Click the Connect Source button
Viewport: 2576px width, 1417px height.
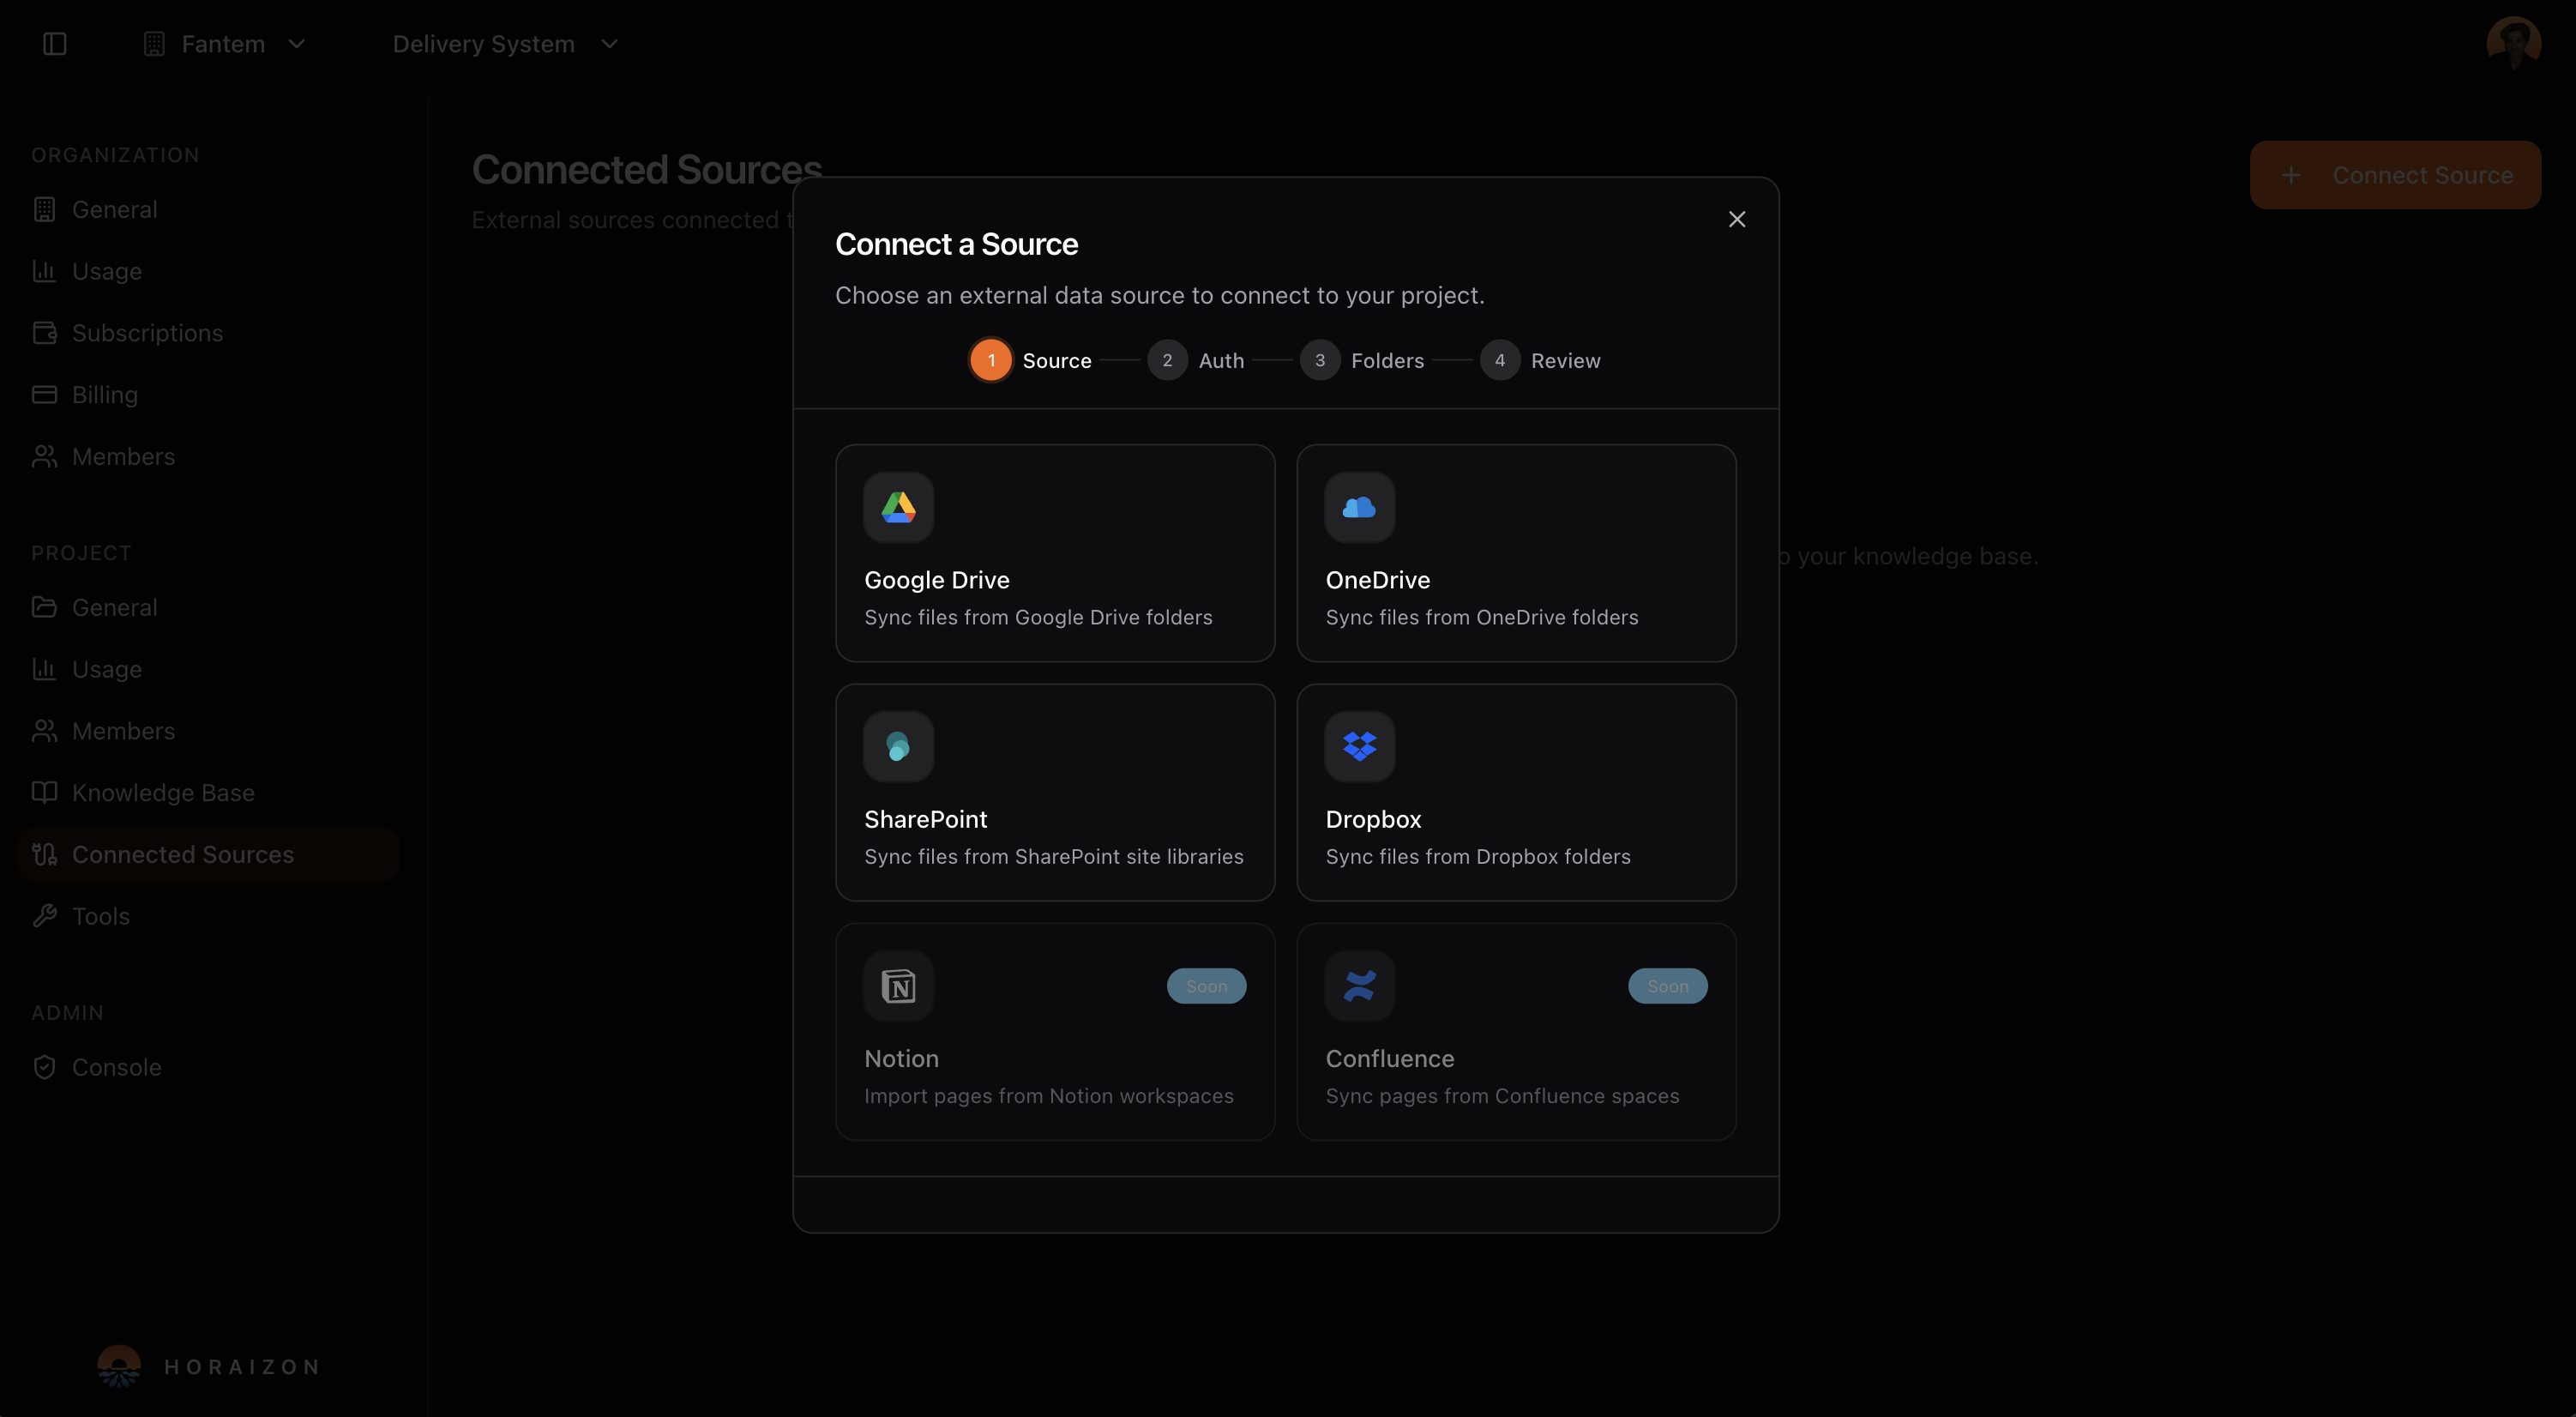click(2395, 175)
